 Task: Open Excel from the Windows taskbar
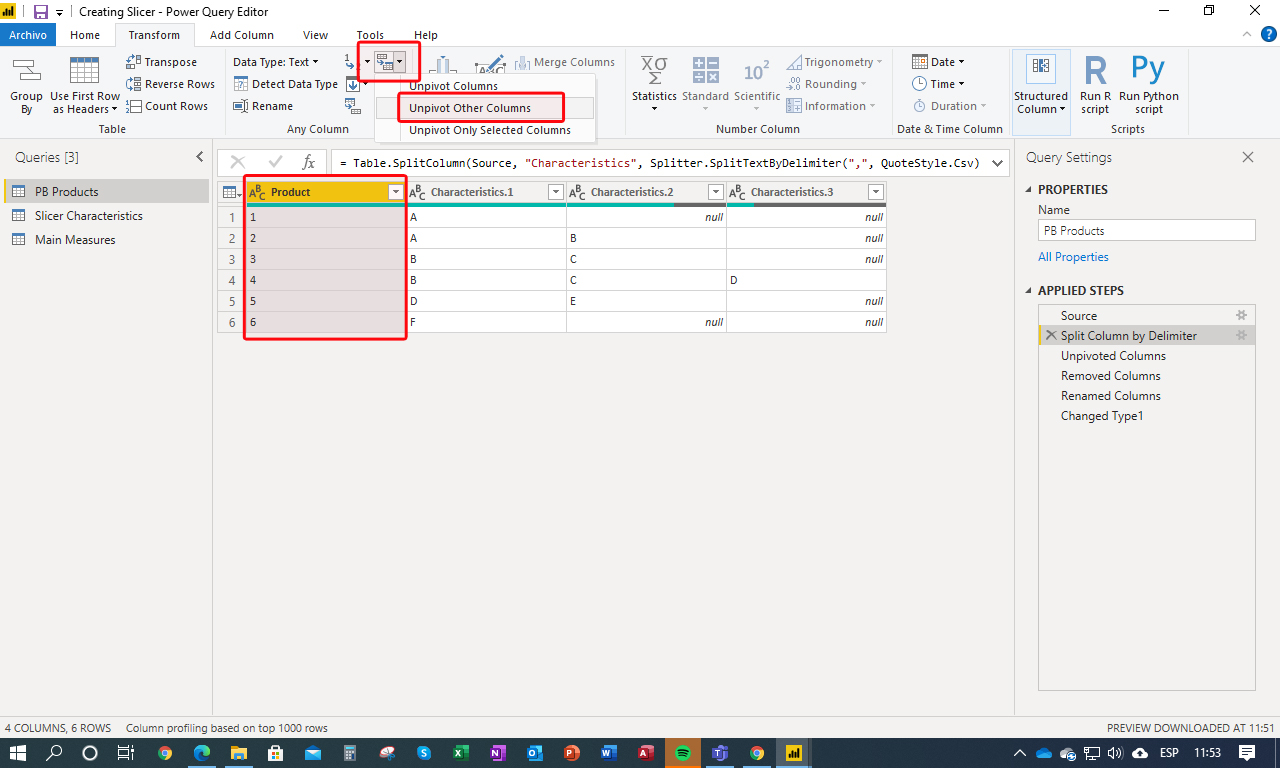461,753
